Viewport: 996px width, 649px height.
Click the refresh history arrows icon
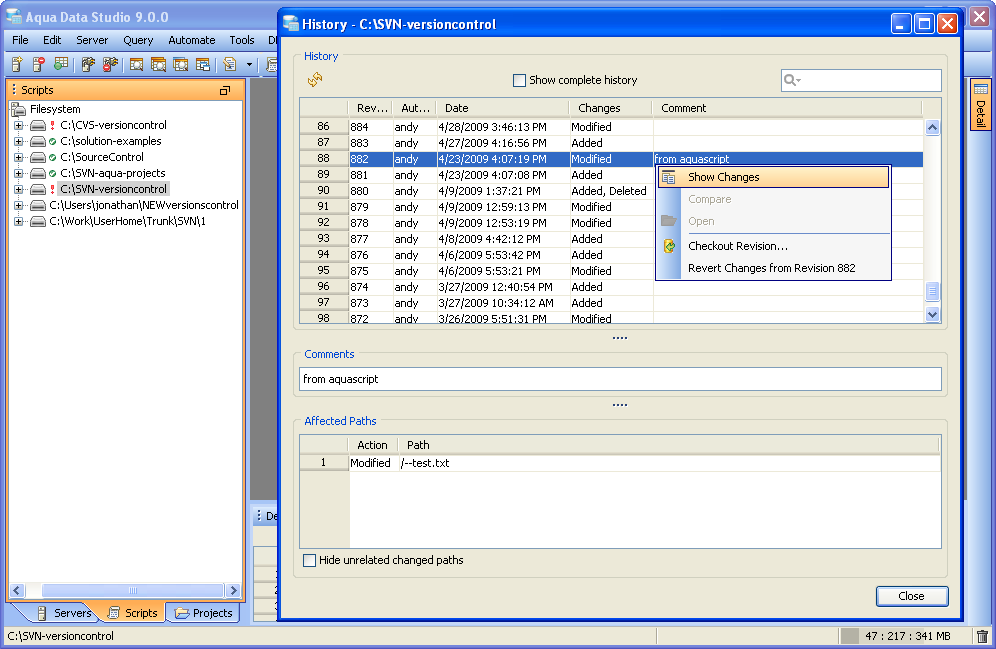click(x=315, y=79)
